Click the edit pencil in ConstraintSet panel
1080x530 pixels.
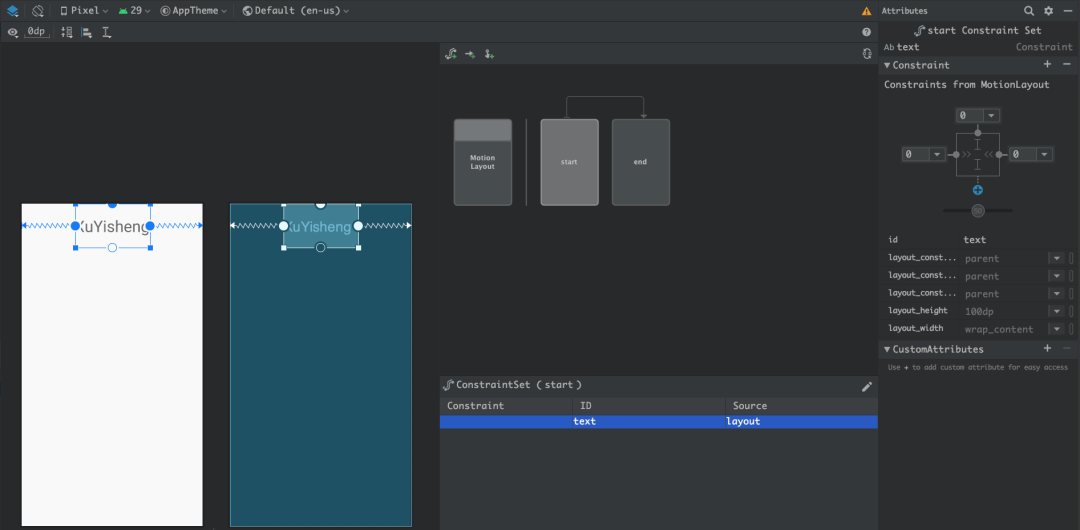tap(867, 386)
